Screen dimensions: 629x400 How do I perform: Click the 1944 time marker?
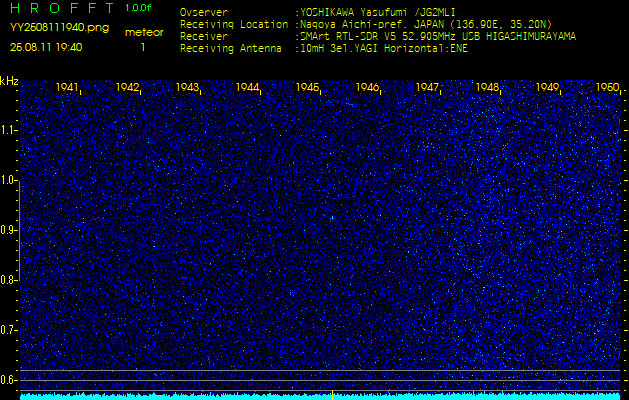247,87
